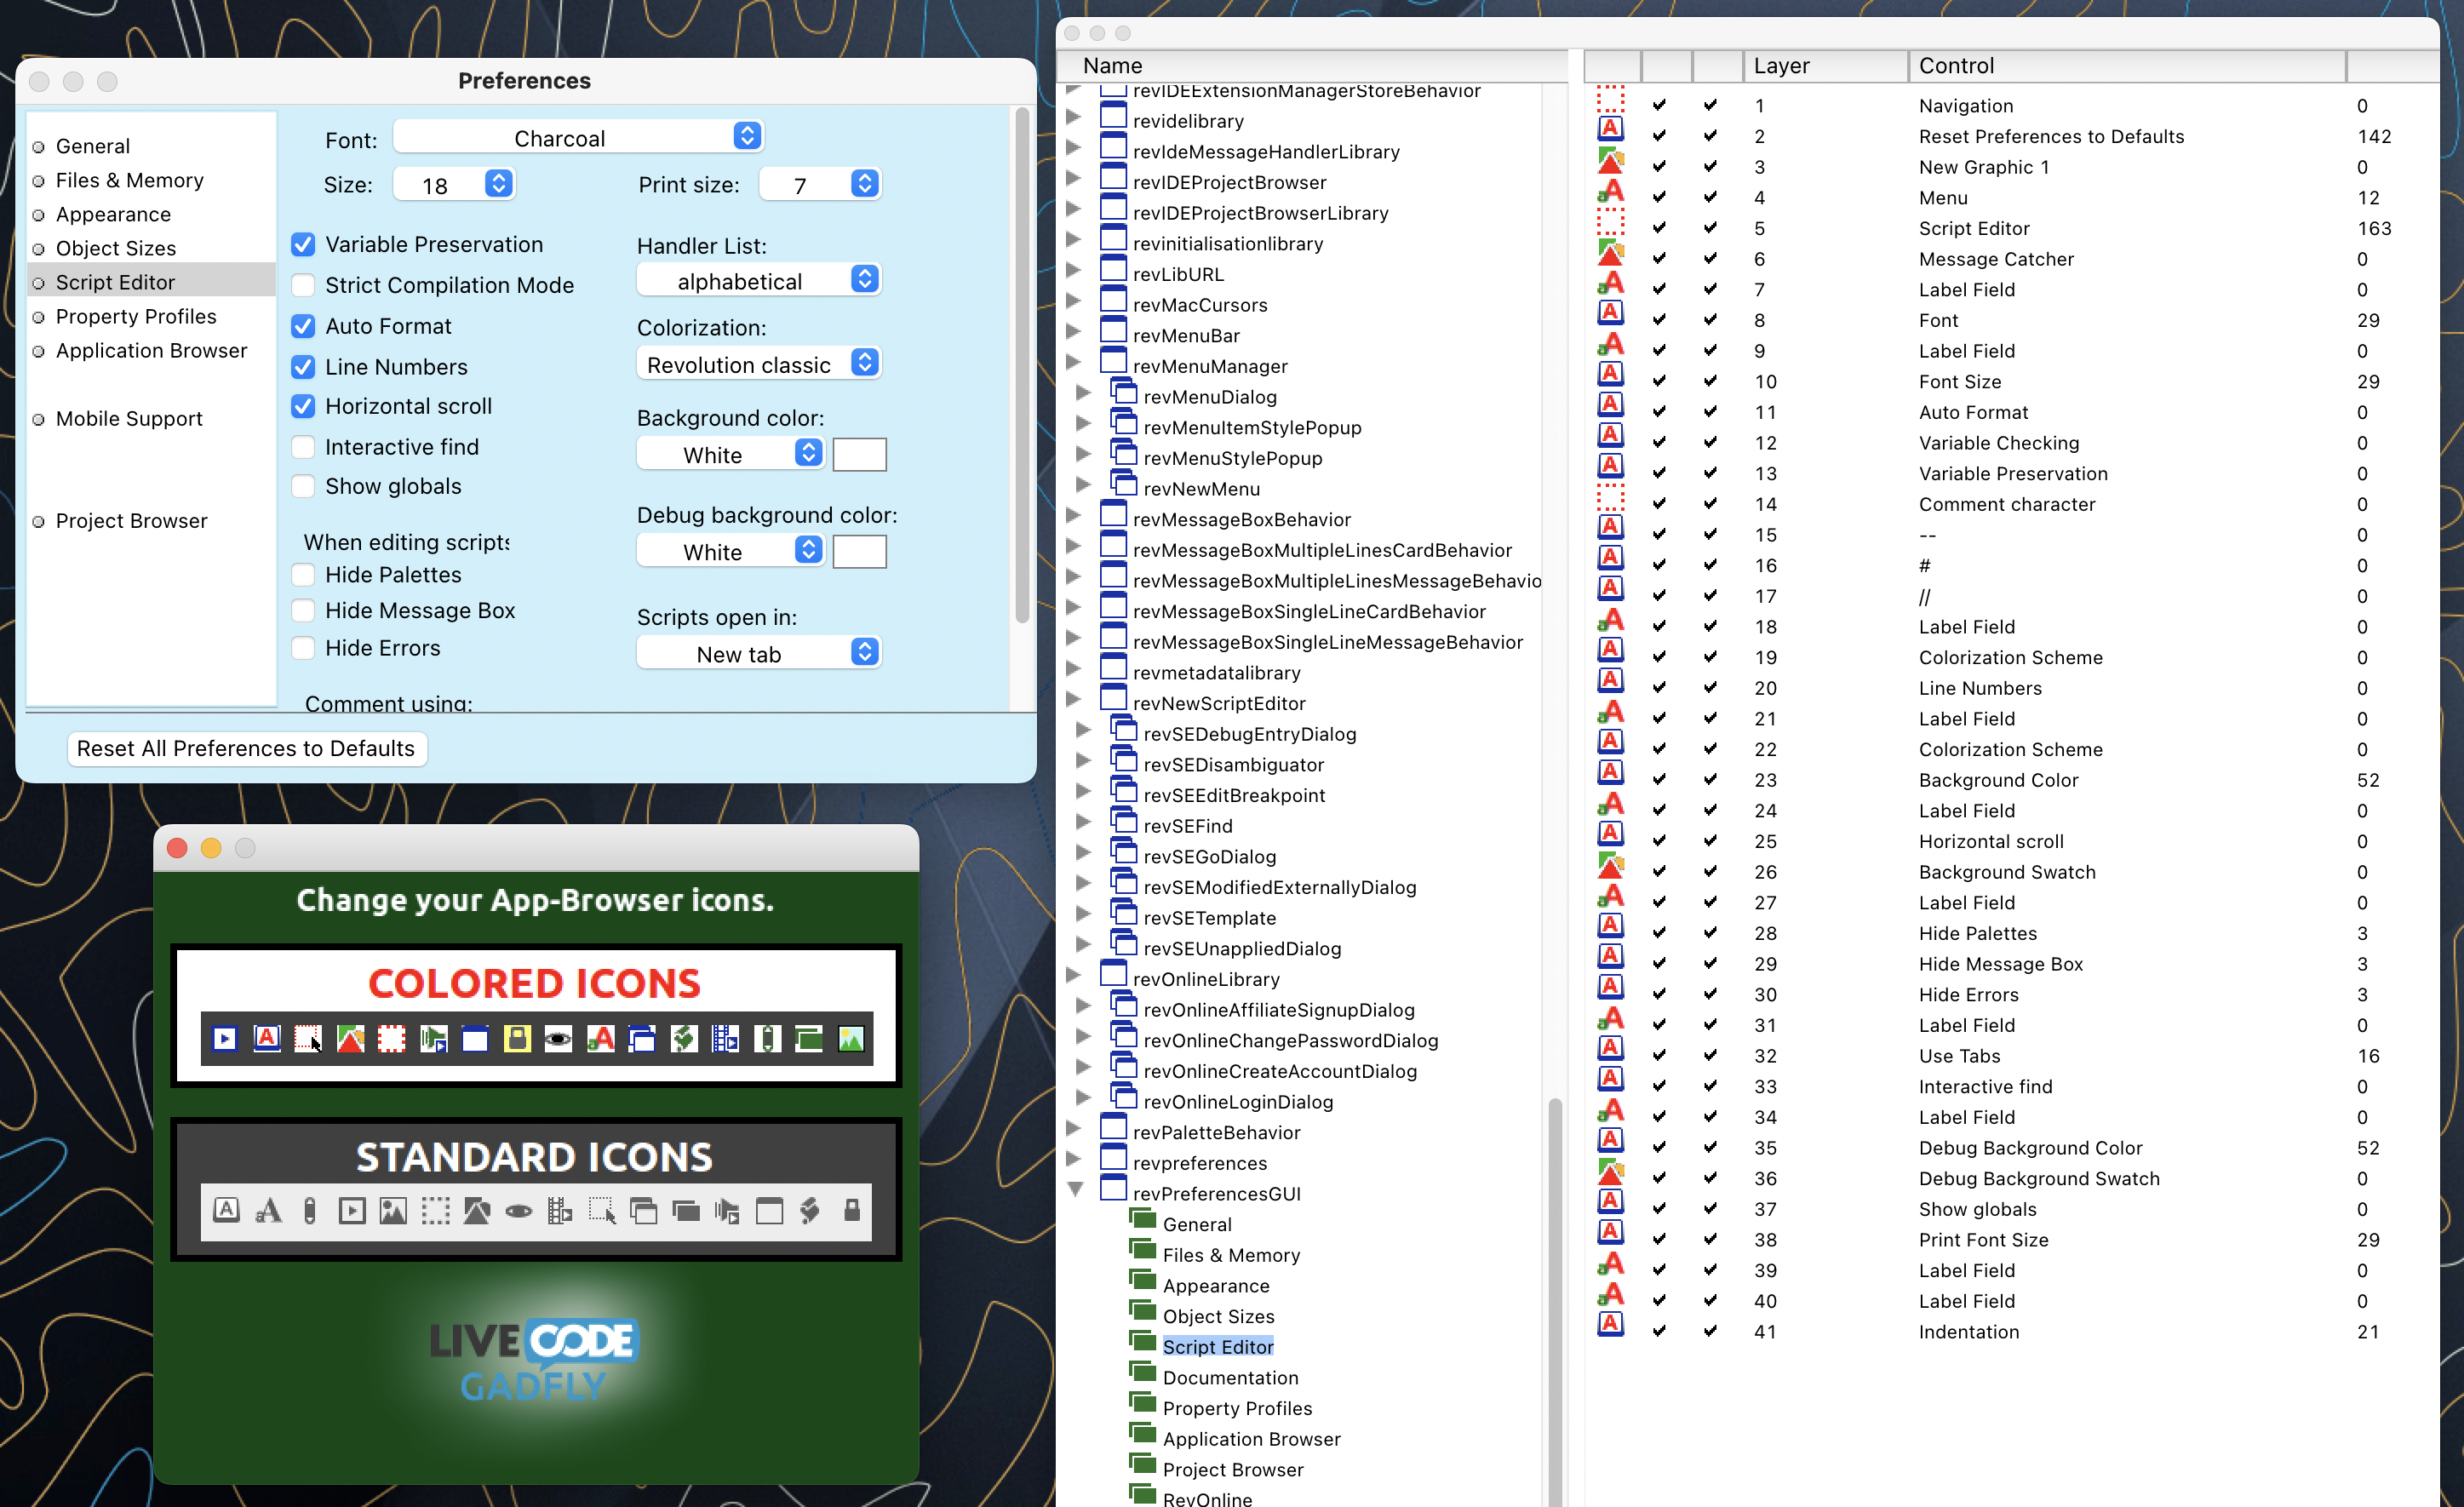The height and width of the screenshot is (1507, 2464).
Task: Enable the Interactive find checkbox
Action: pos(303,447)
